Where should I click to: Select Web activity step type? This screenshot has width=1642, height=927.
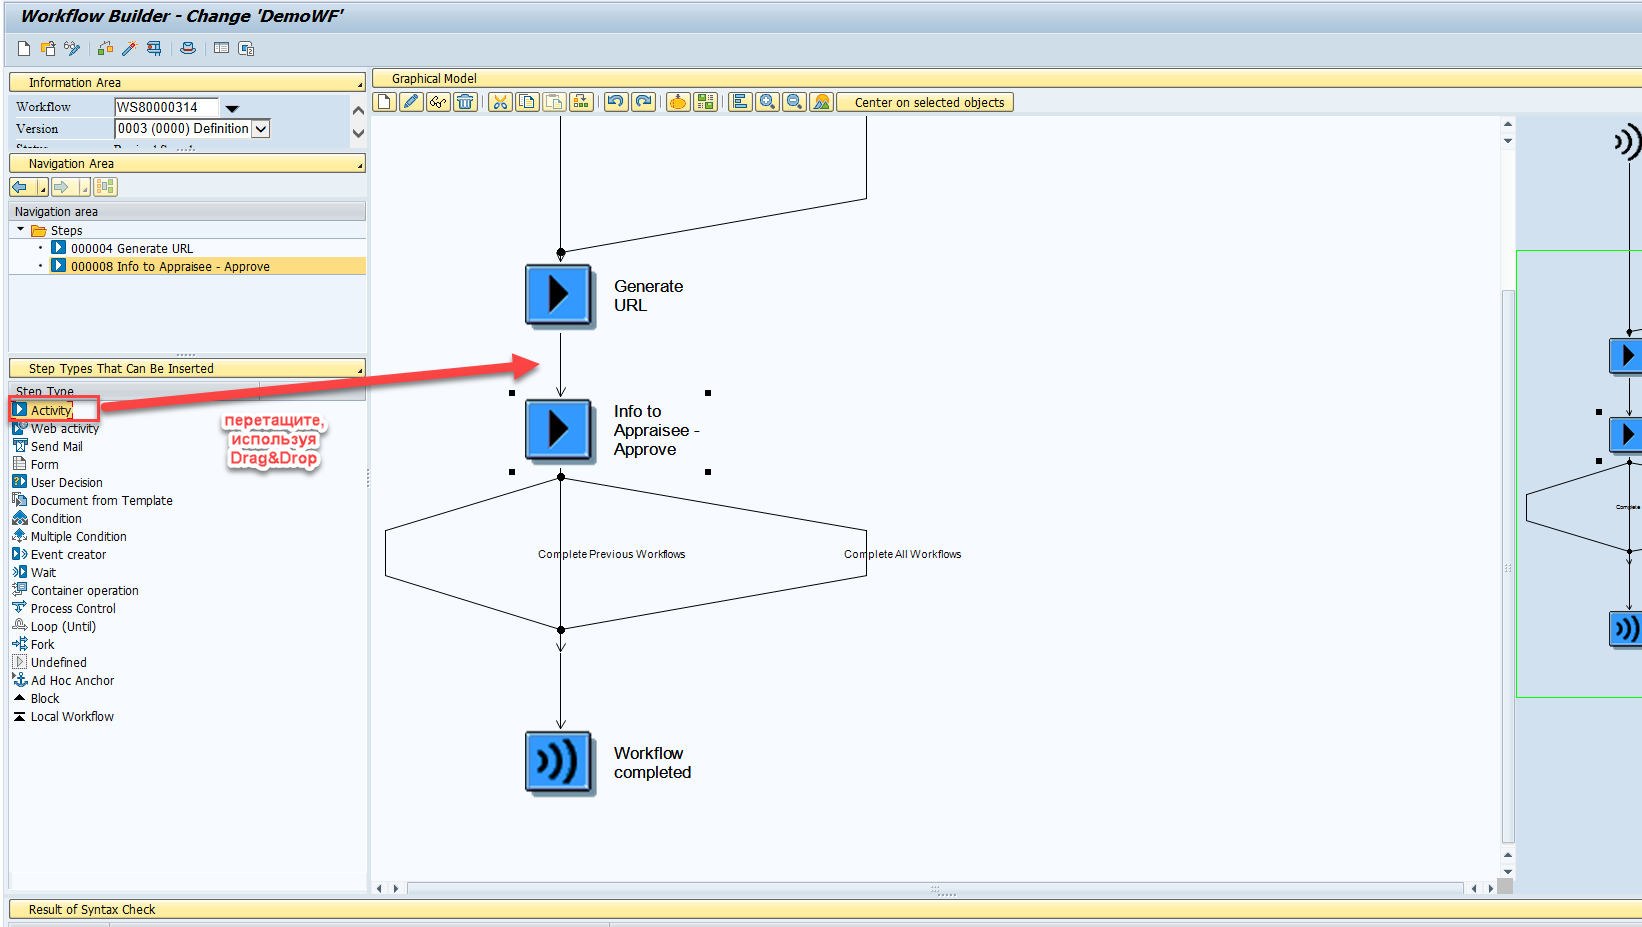(x=64, y=428)
